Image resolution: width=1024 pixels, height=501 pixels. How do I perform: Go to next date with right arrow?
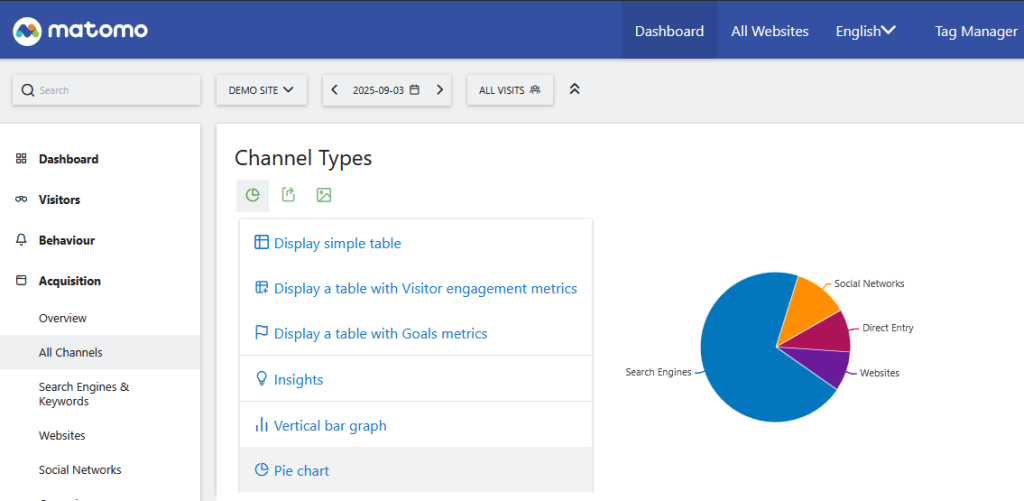439,90
